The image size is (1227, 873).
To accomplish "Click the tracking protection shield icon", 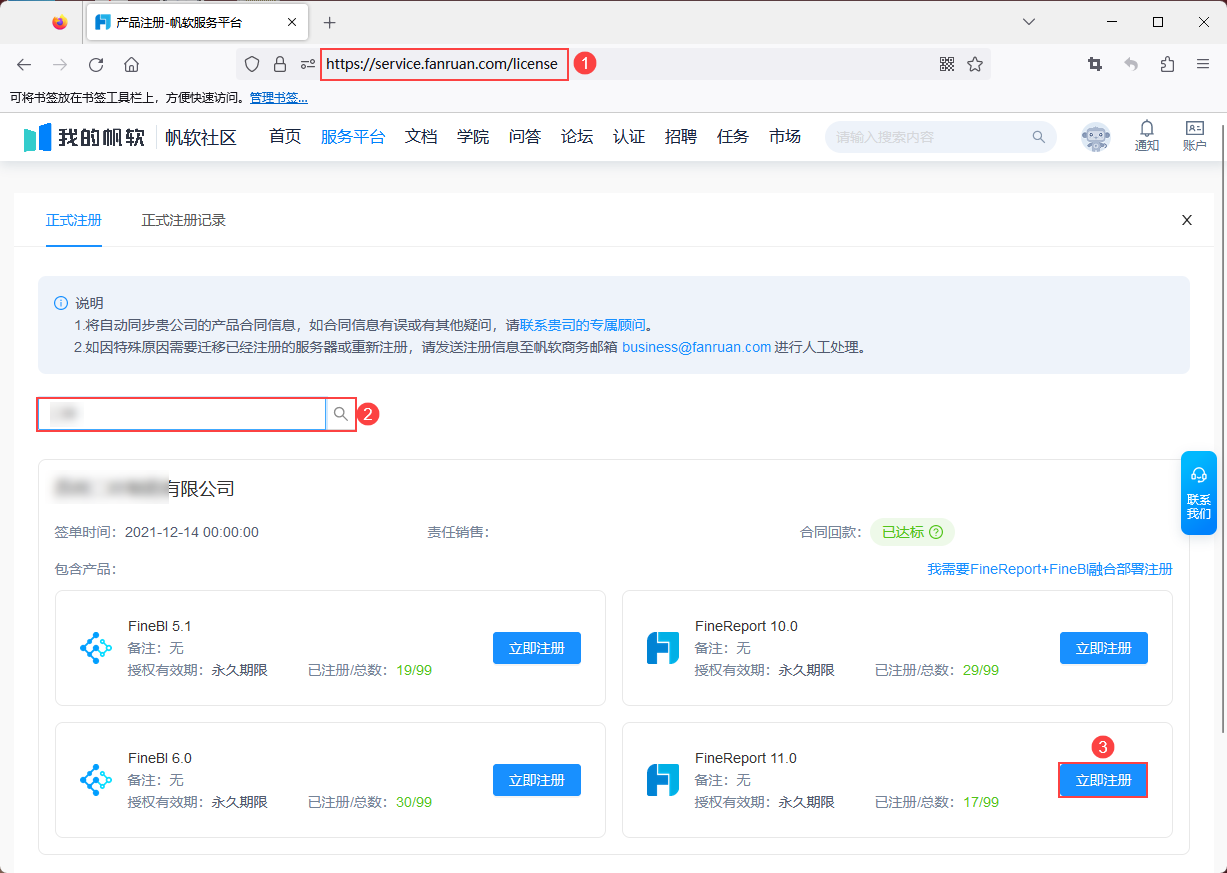I will pyautogui.click(x=252, y=64).
